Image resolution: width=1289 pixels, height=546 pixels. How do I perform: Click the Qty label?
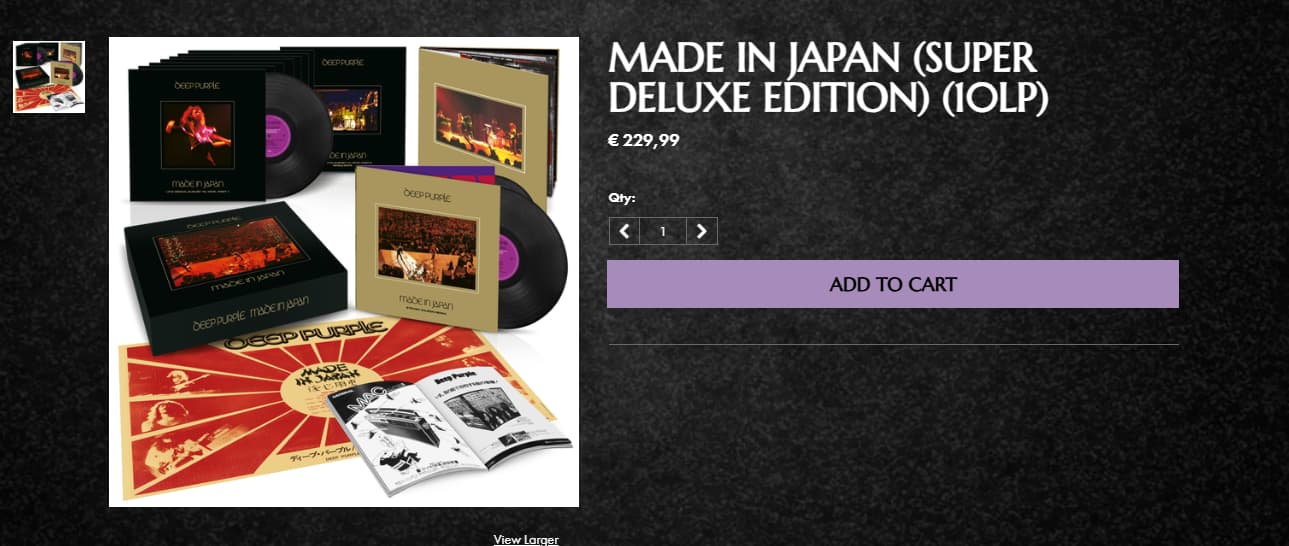(621, 198)
